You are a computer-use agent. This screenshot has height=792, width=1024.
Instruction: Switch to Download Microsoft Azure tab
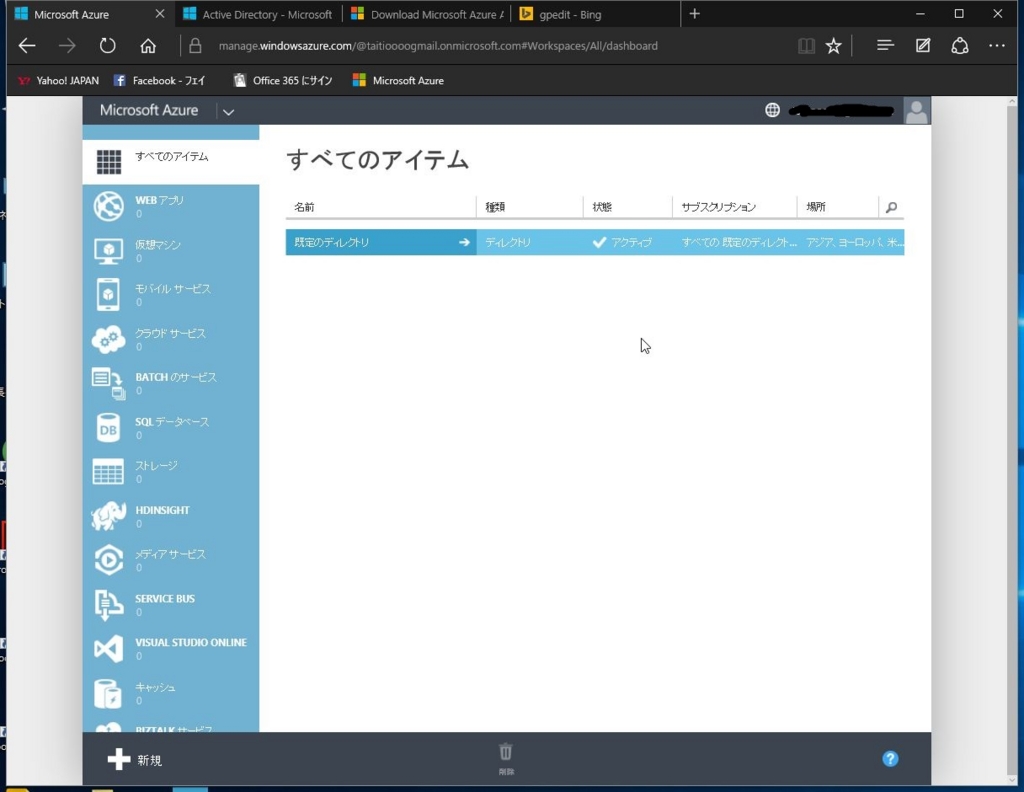pyautogui.click(x=428, y=14)
